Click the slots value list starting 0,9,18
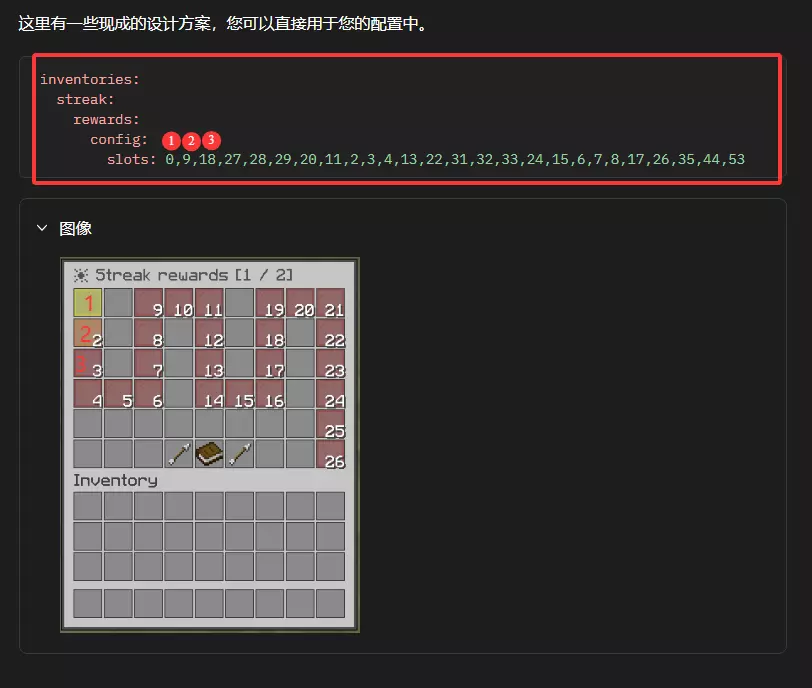Screen dimensions: 812x688 455,159
